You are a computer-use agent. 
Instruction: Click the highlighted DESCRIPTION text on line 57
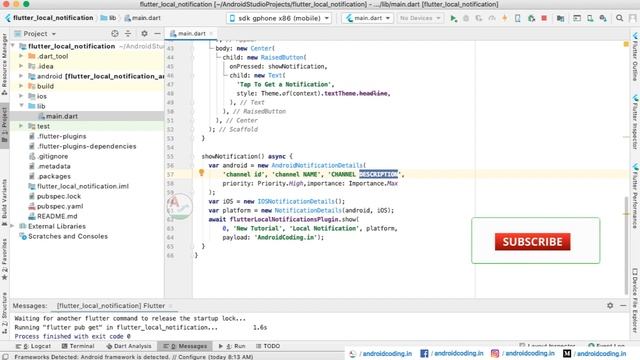click(378, 174)
